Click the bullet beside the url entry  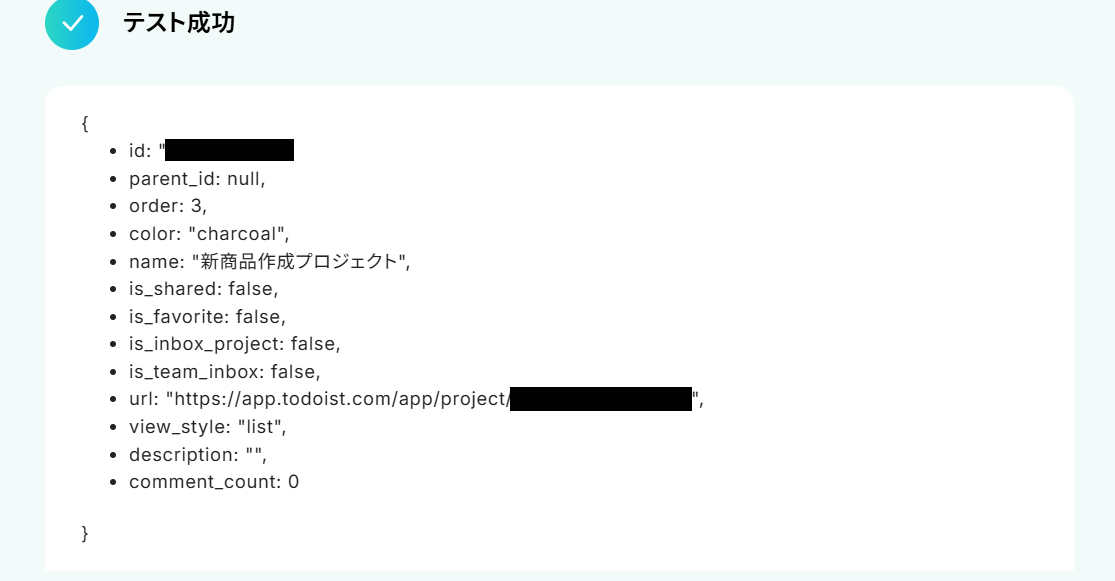pos(113,400)
